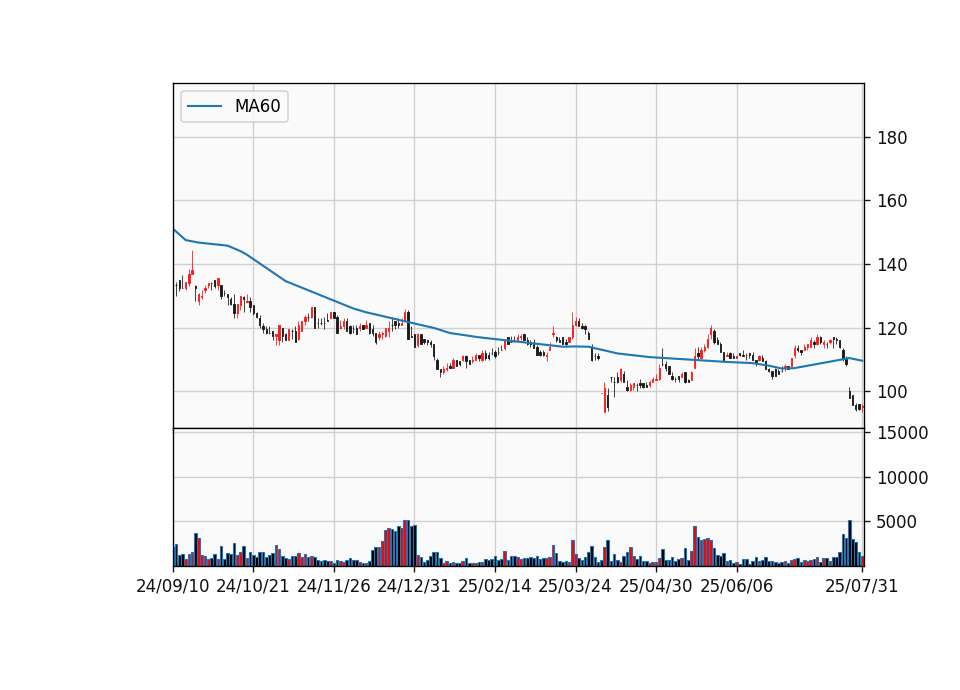
Task: Click the 24/10/21 date label
Action: point(253,587)
